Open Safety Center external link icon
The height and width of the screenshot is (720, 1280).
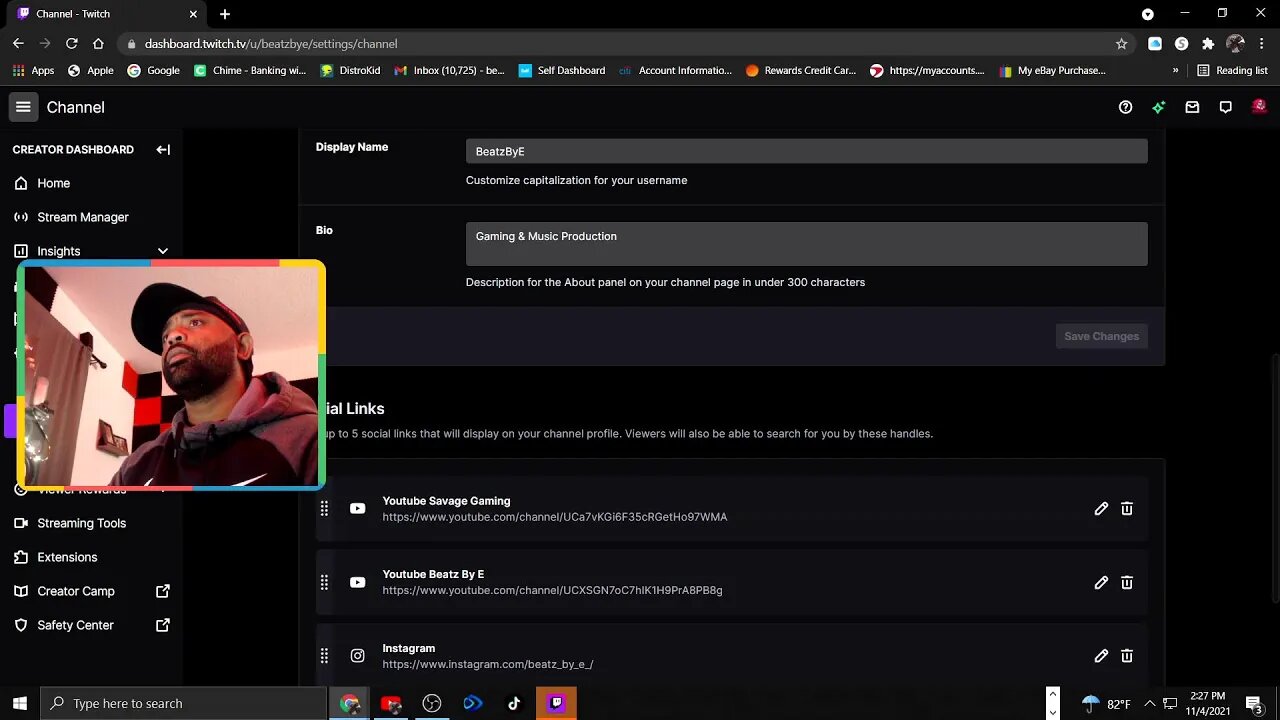163,625
